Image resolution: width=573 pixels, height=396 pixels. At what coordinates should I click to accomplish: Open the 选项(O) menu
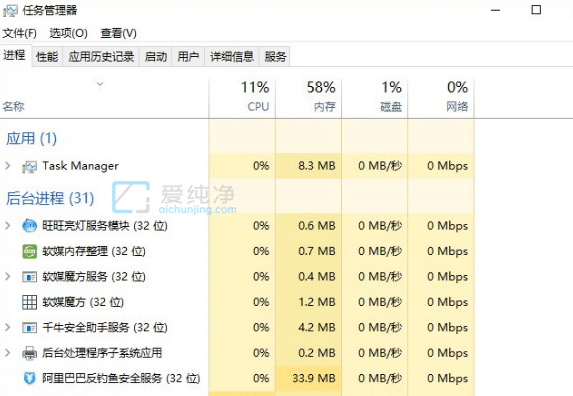click(x=68, y=33)
